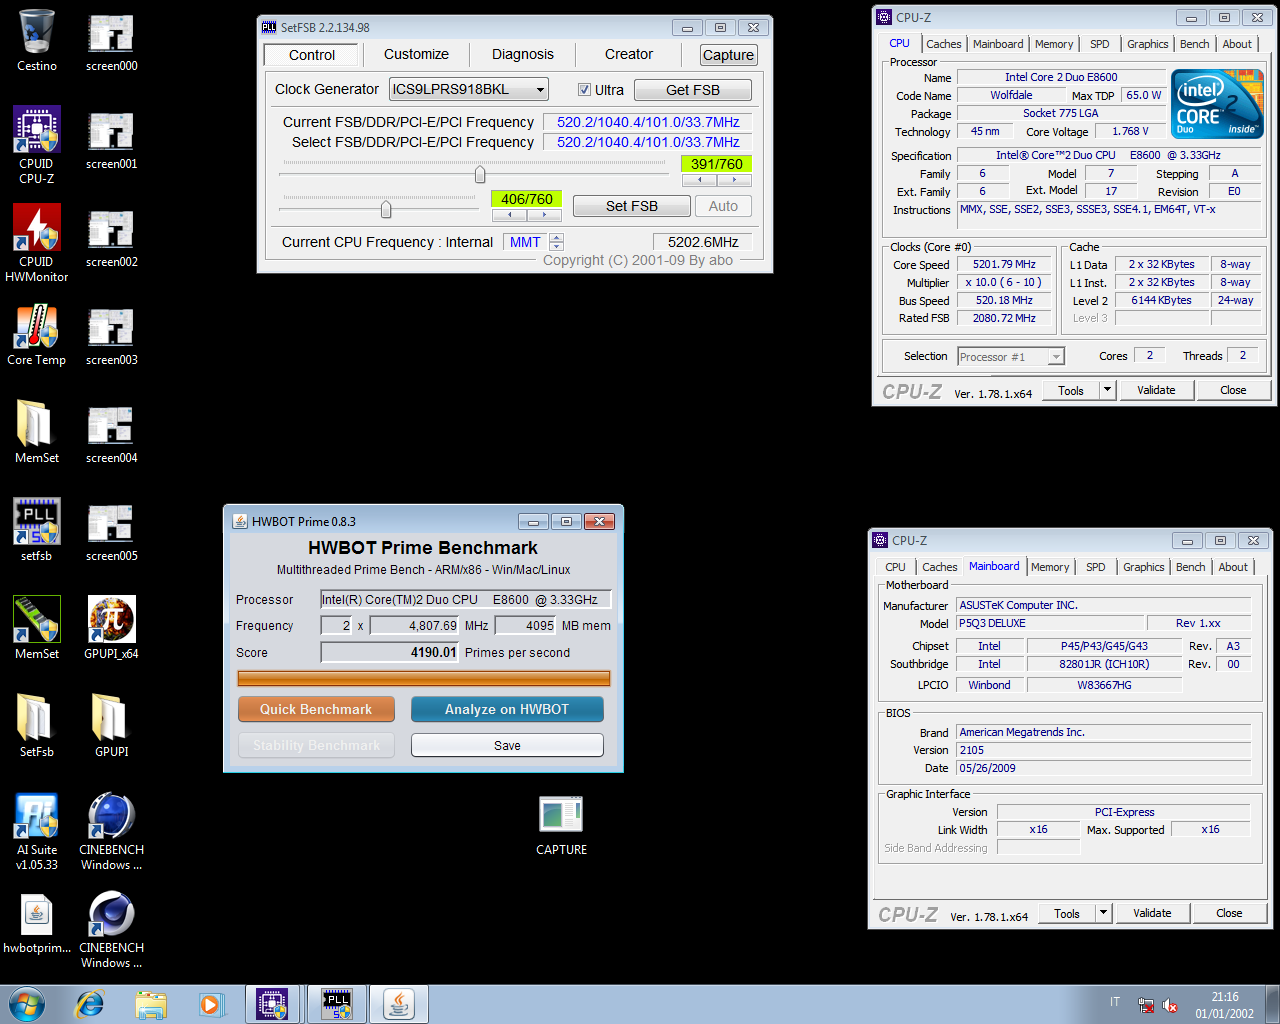Open the screen004 image file
This screenshot has width=1280, height=1024.
[x=112, y=432]
